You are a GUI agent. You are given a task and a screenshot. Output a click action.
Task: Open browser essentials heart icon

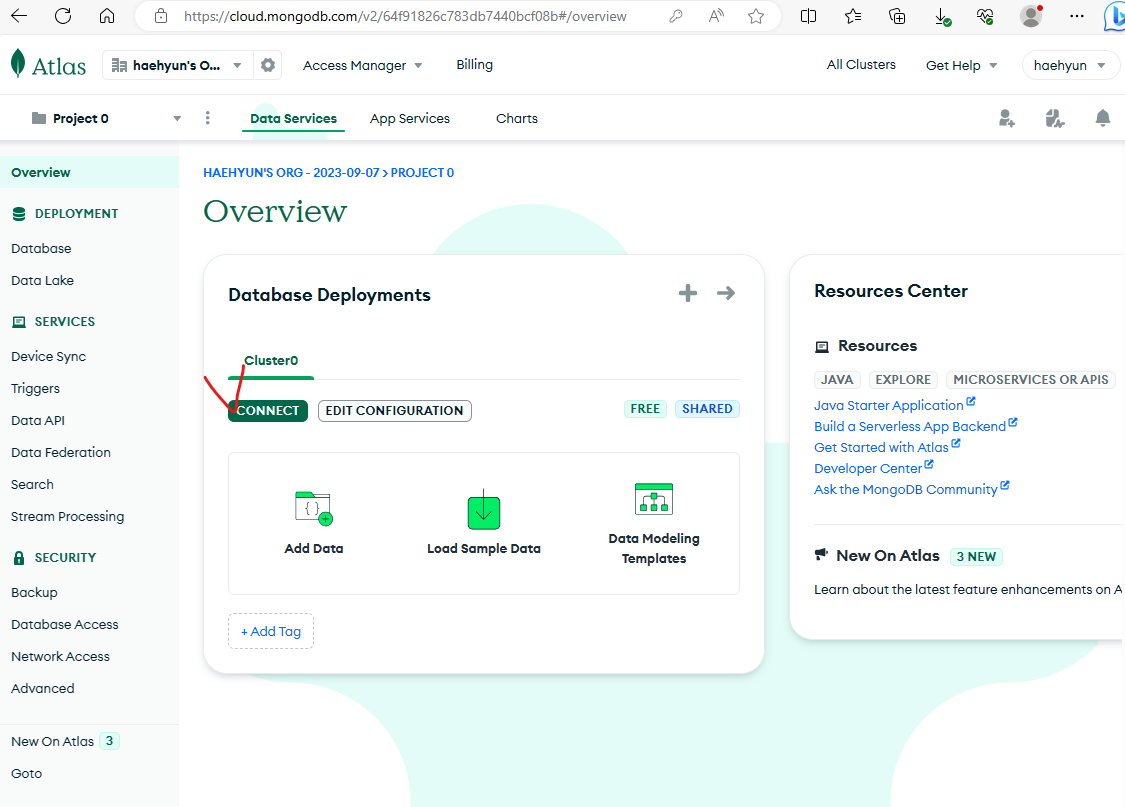pos(985,16)
